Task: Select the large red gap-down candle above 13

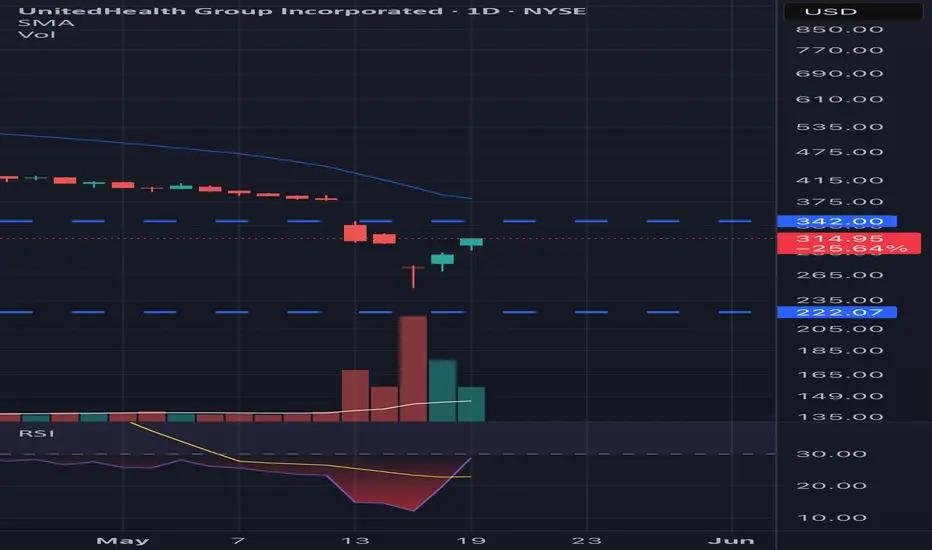Action: point(355,232)
